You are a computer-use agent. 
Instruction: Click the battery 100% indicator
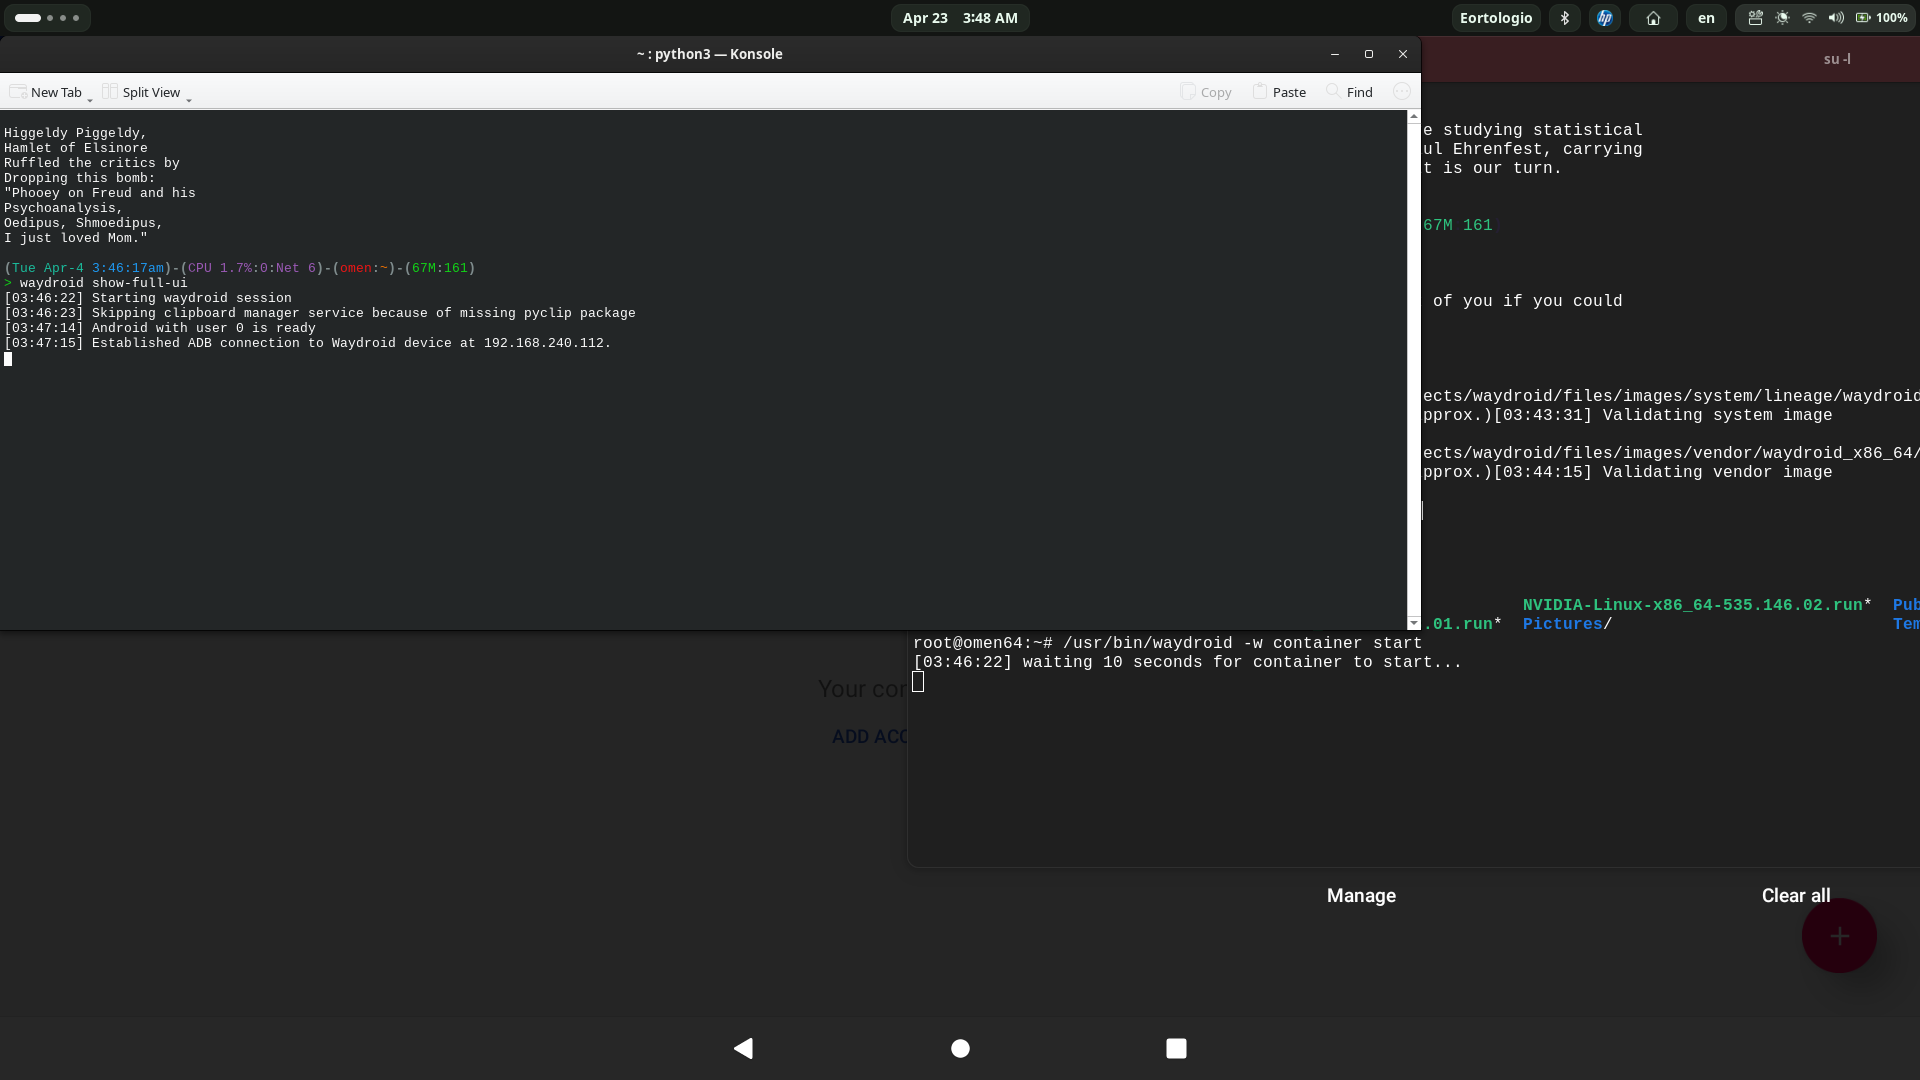(x=1881, y=18)
